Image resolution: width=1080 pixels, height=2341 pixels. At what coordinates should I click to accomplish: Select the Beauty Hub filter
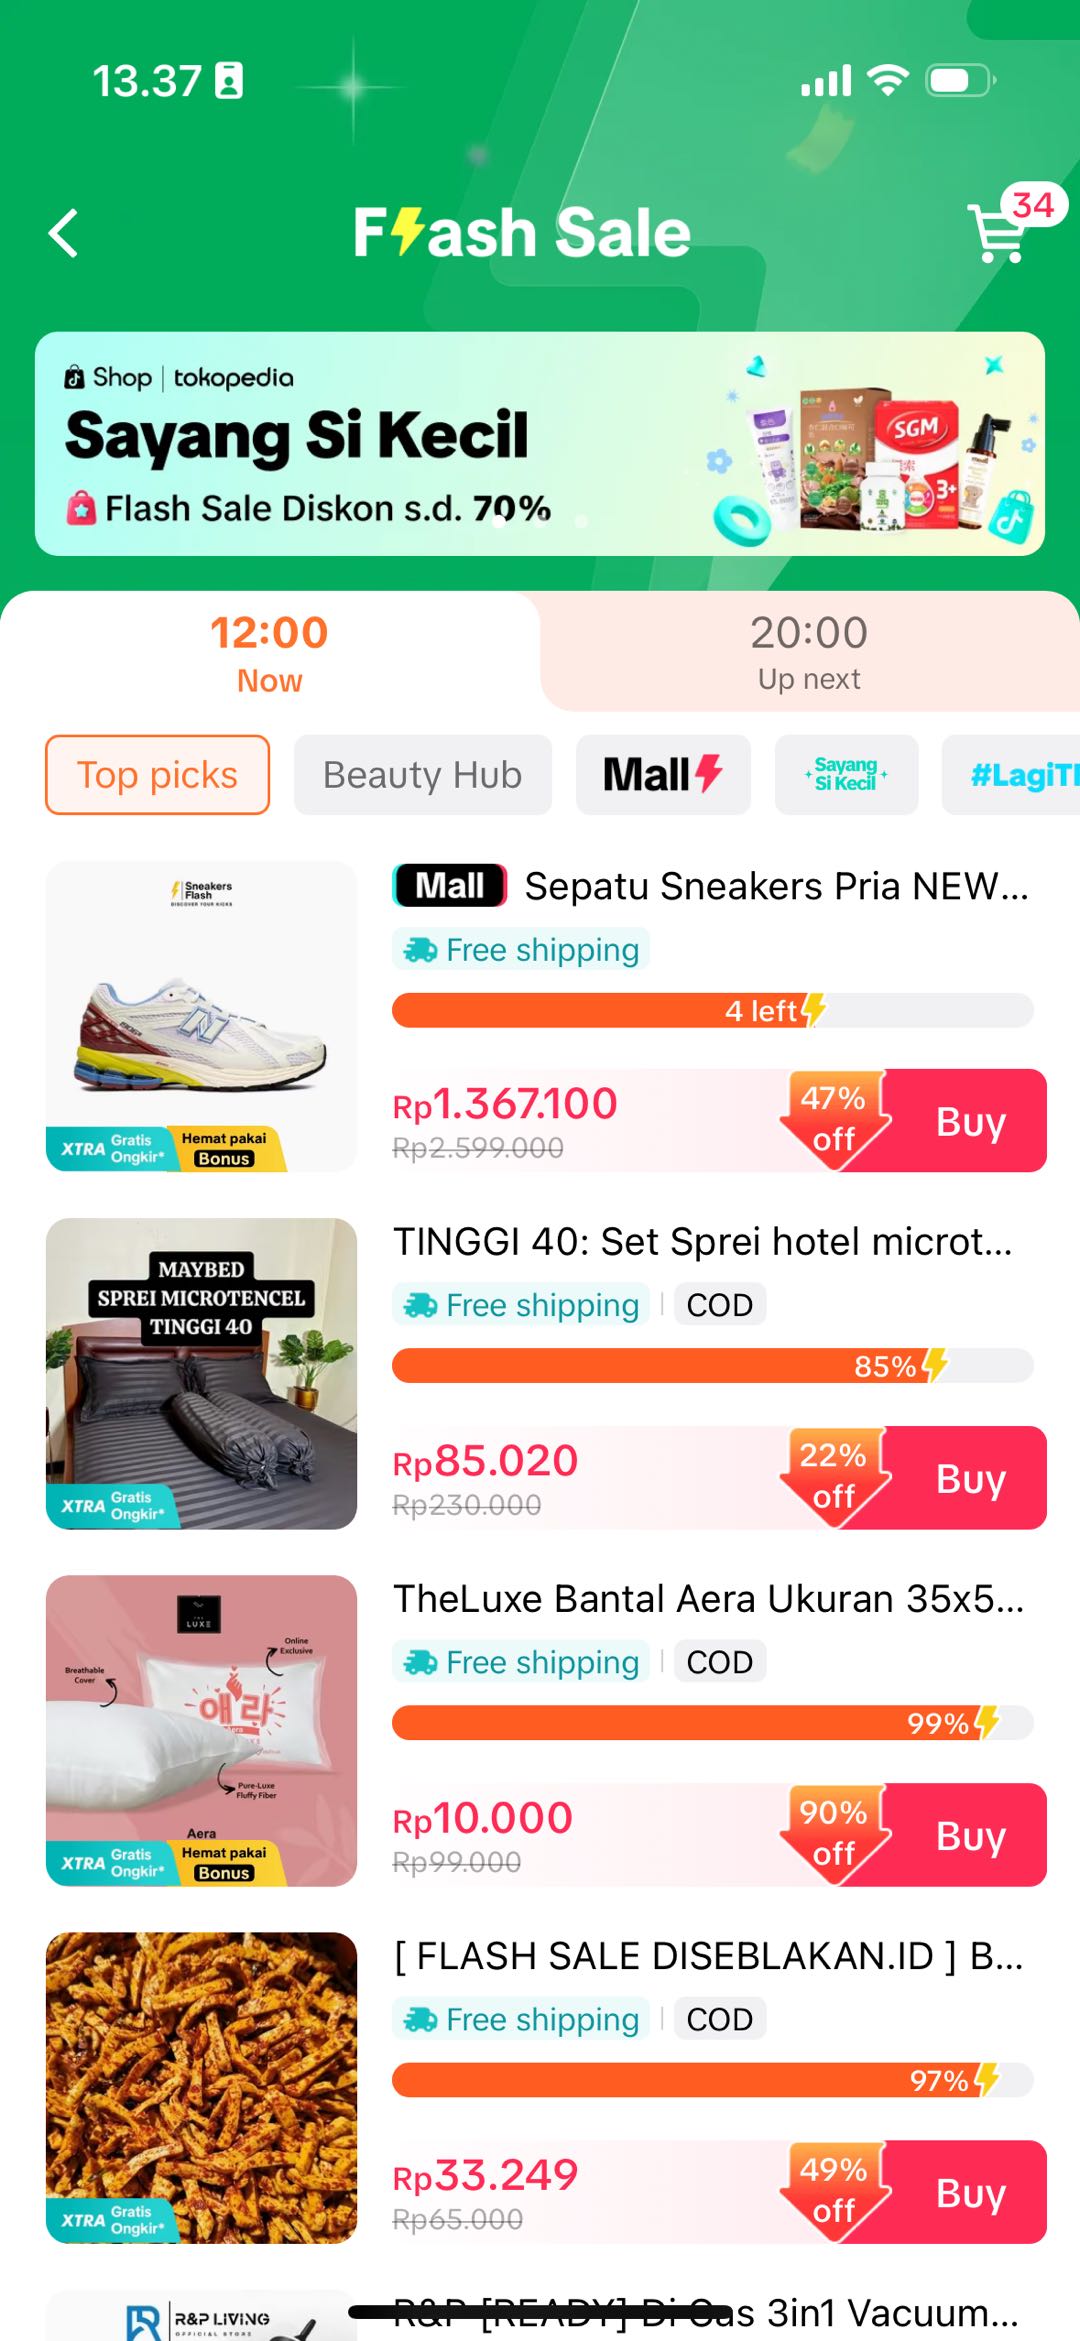422,775
